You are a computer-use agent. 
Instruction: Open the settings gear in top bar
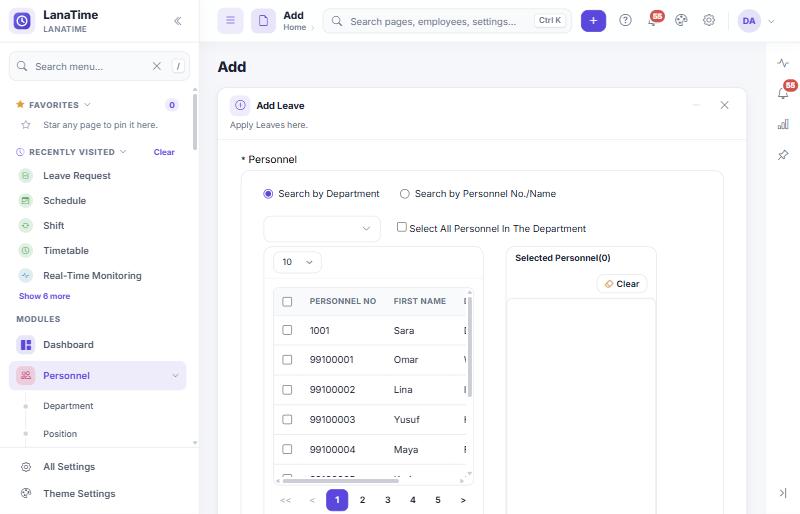709,20
